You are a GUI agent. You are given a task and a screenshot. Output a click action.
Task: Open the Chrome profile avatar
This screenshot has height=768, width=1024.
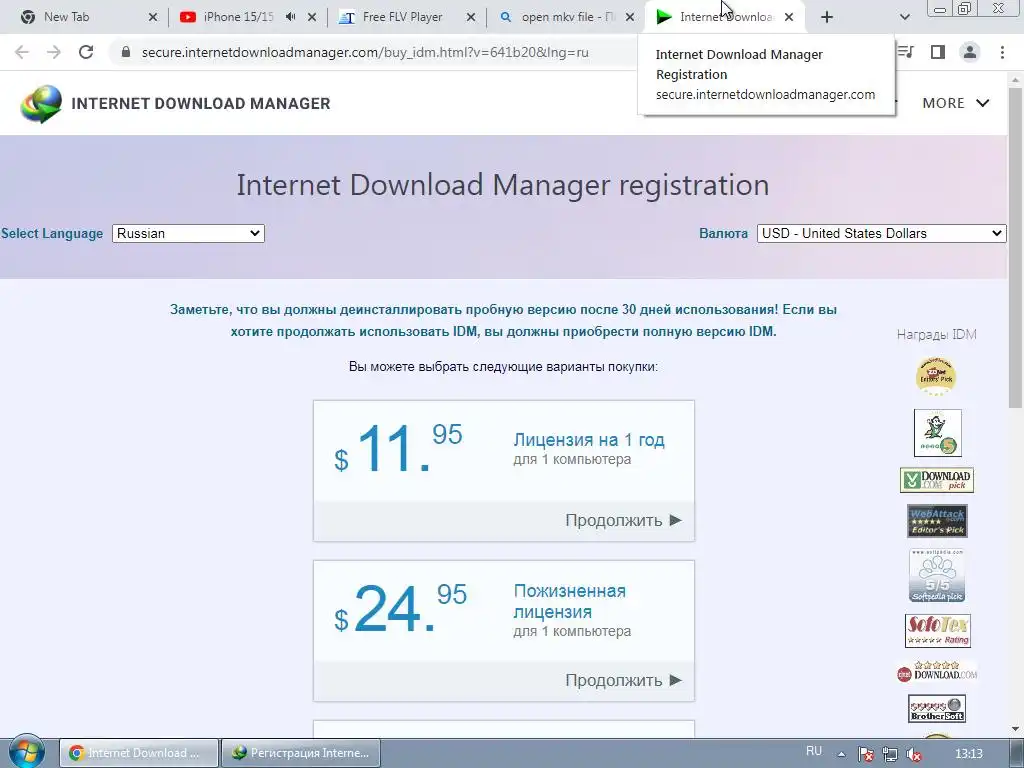point(970,52)
